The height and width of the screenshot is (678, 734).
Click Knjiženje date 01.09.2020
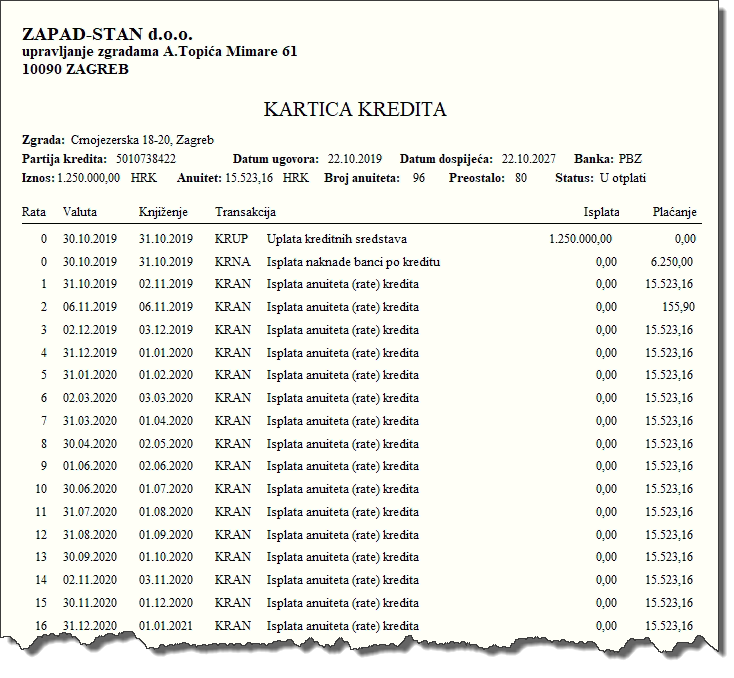166,535
